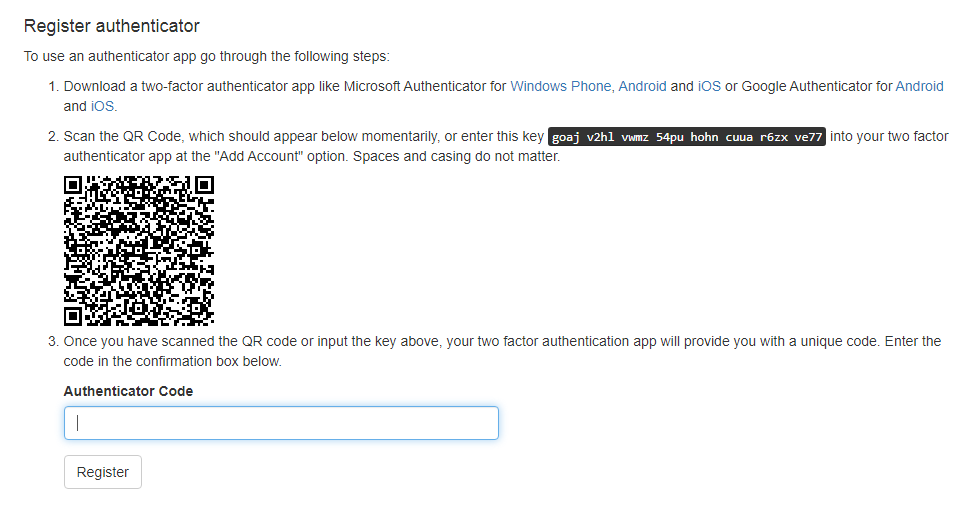
Task: Click the QR code's top-left finder square
Action: coord(74,186)
